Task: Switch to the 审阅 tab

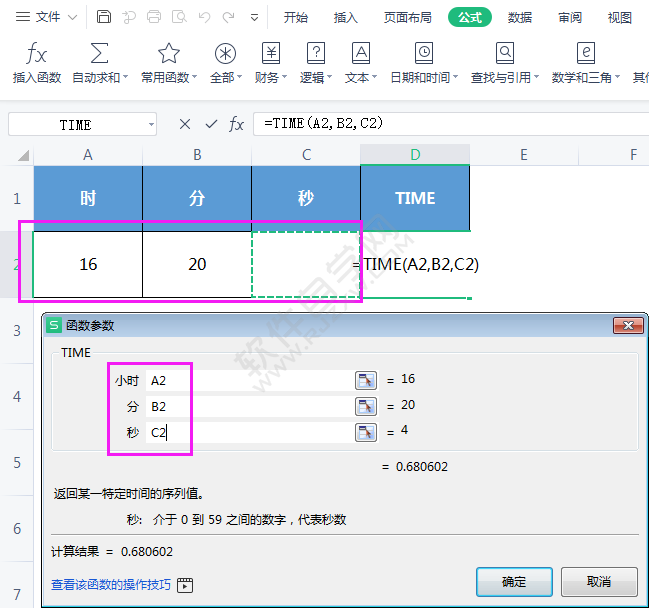Action: pyautogui.click(x=570, y=17)
